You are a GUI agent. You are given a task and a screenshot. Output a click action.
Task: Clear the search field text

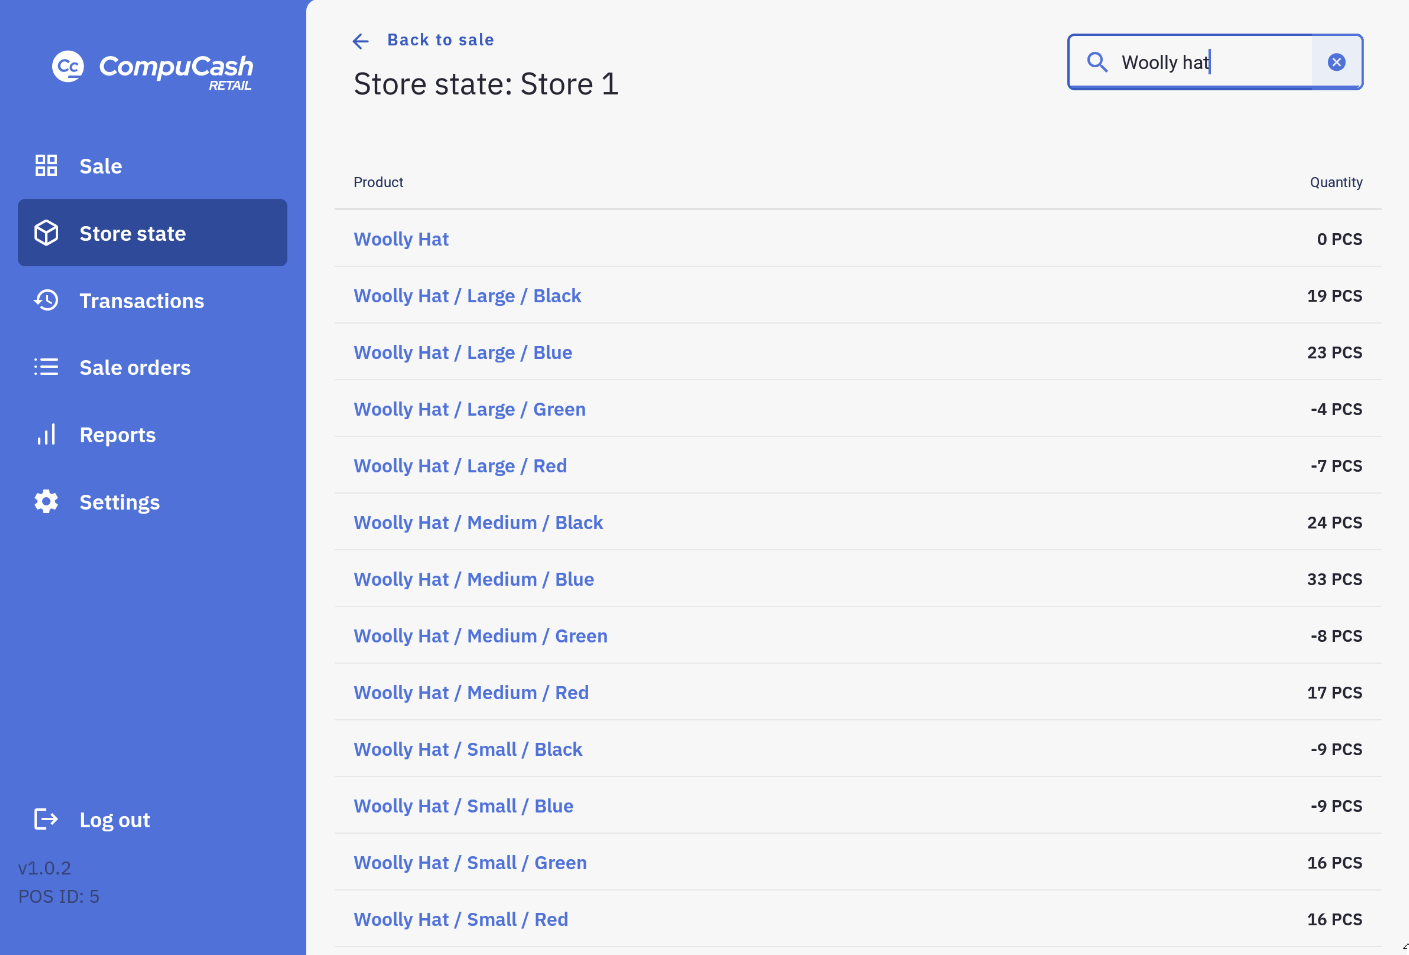[x=1336, y=62]
